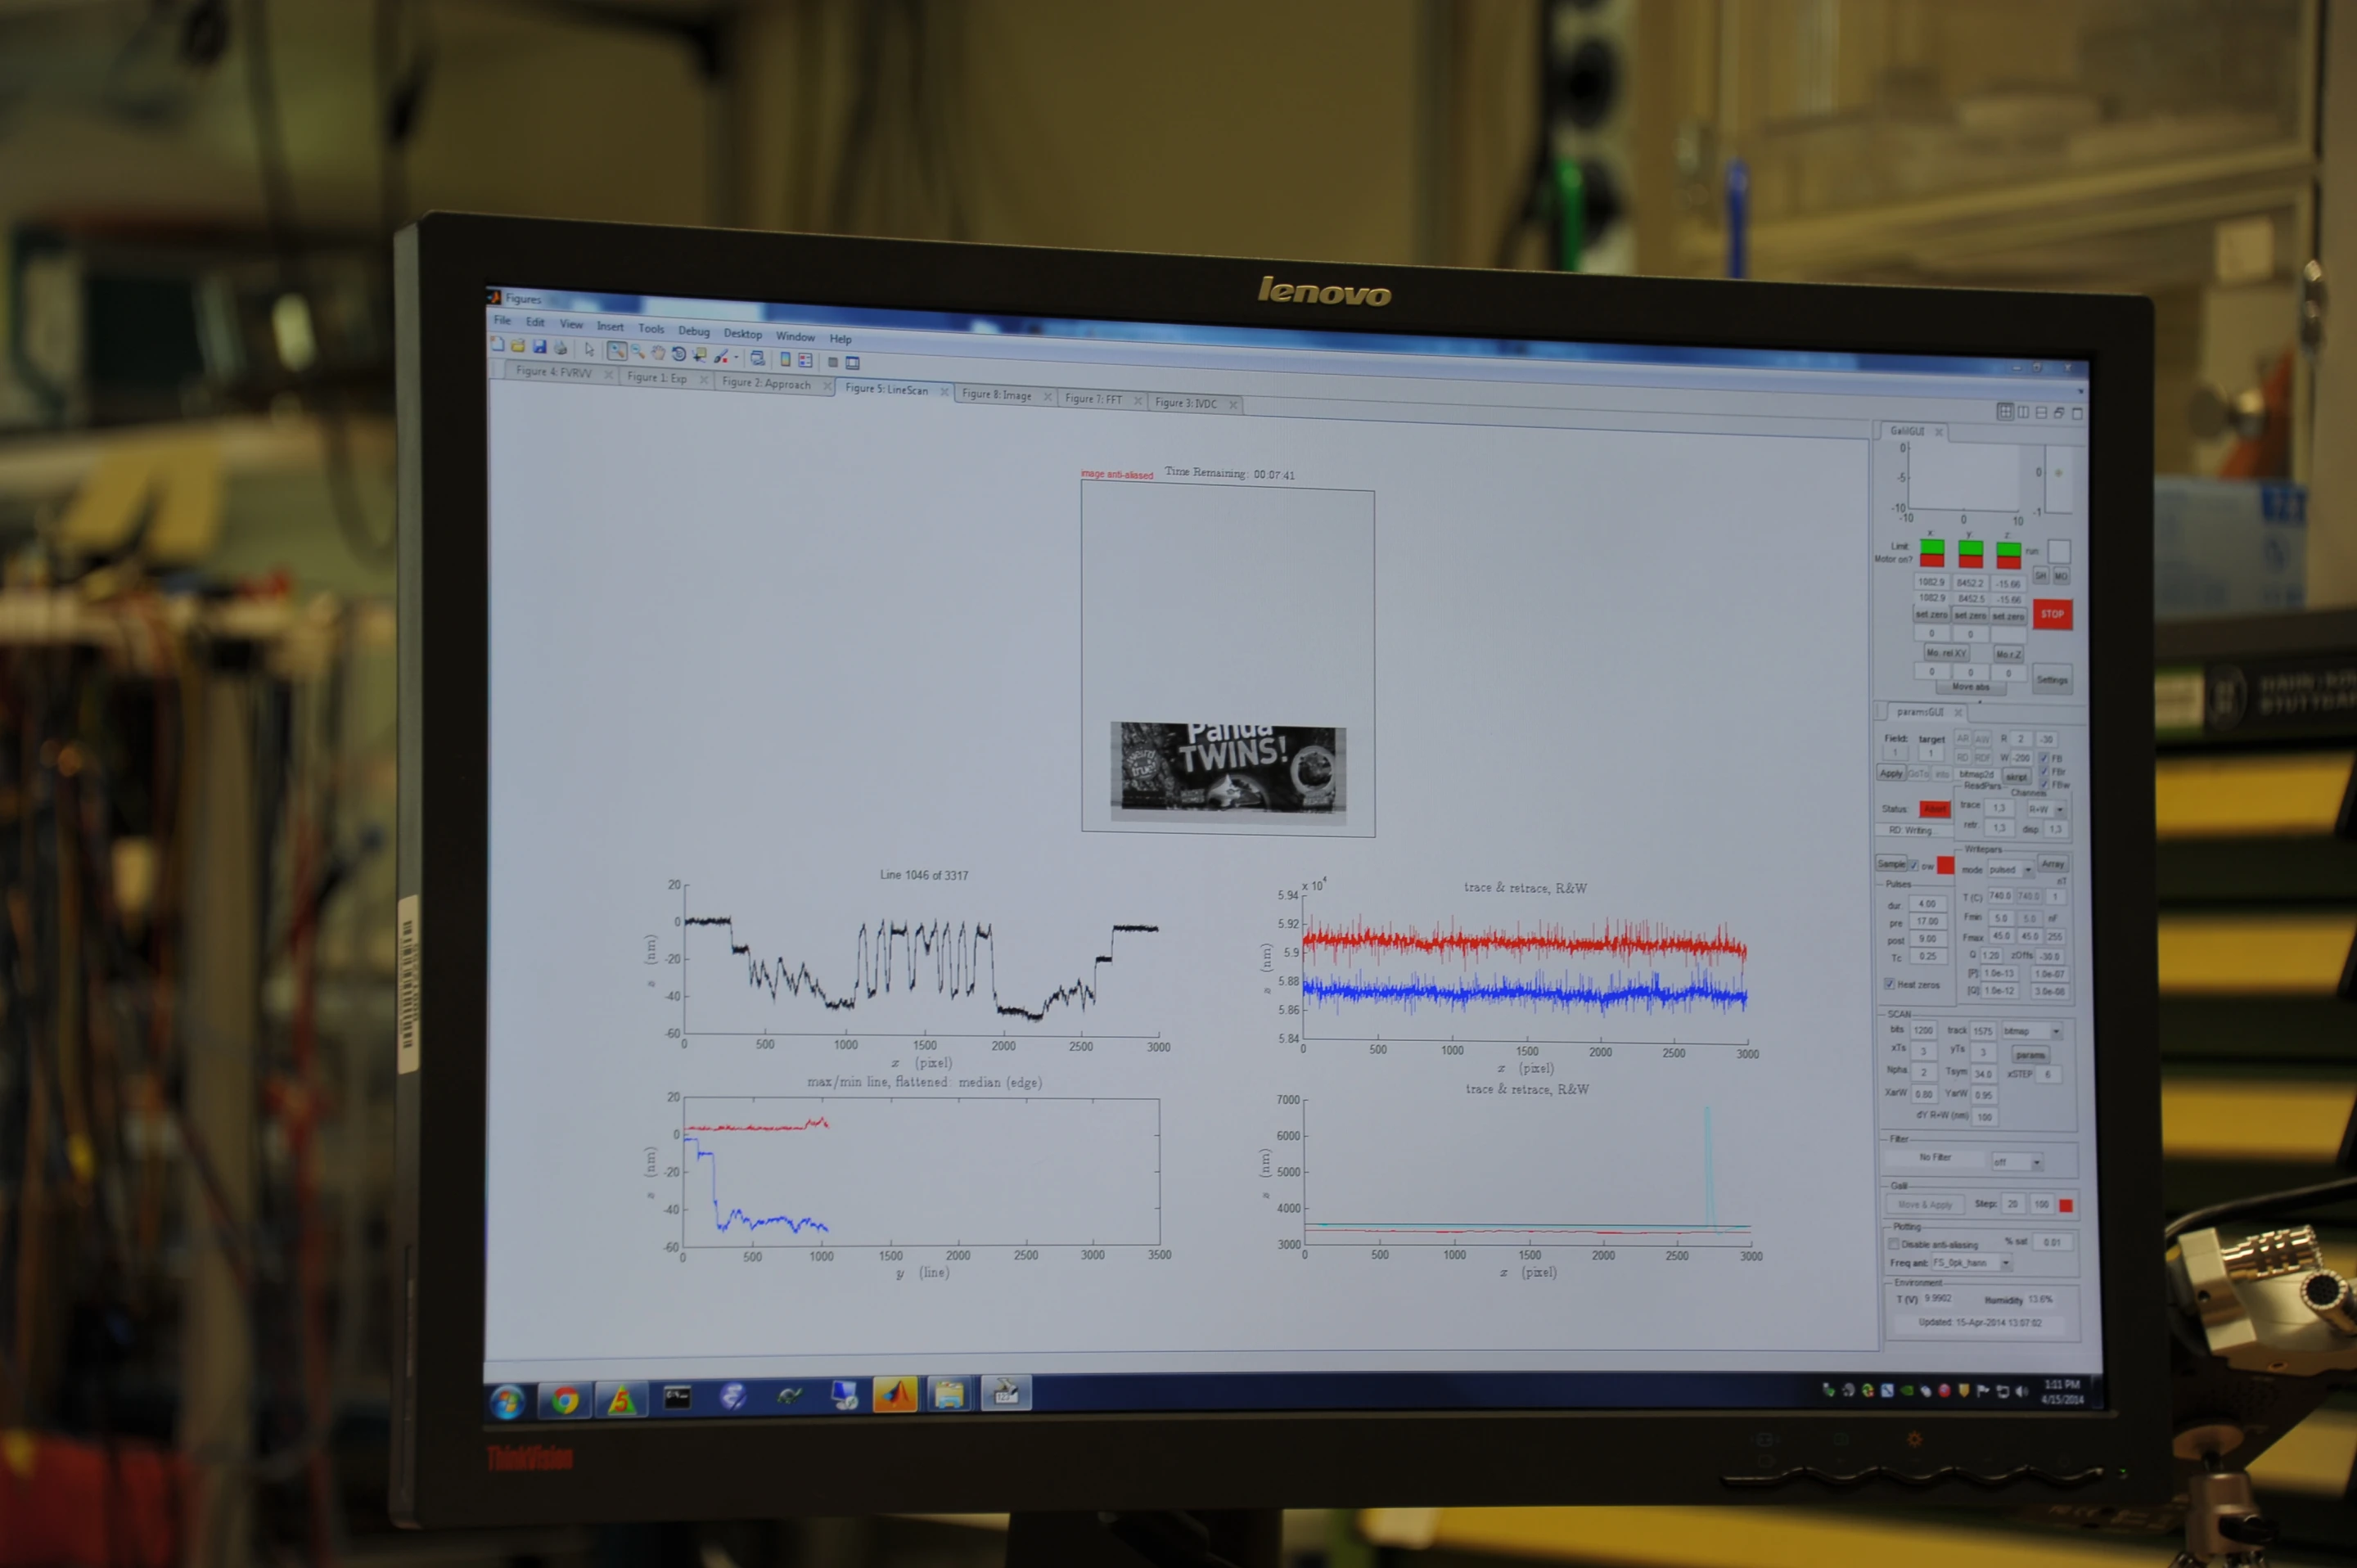The height and width of the screenshot is (1568, 2357).
Task: Select the Data Cursor tool
Action: (700, 354)
